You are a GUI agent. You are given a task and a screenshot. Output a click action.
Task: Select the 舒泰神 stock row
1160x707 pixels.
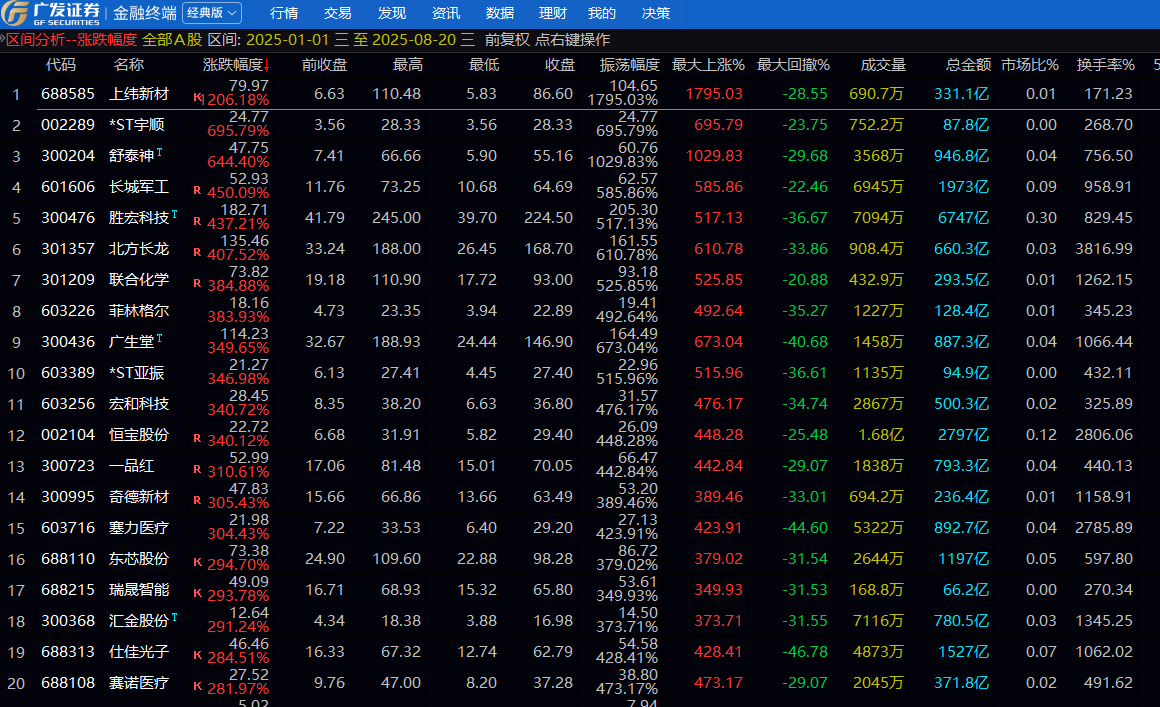(x=580, y=155)
